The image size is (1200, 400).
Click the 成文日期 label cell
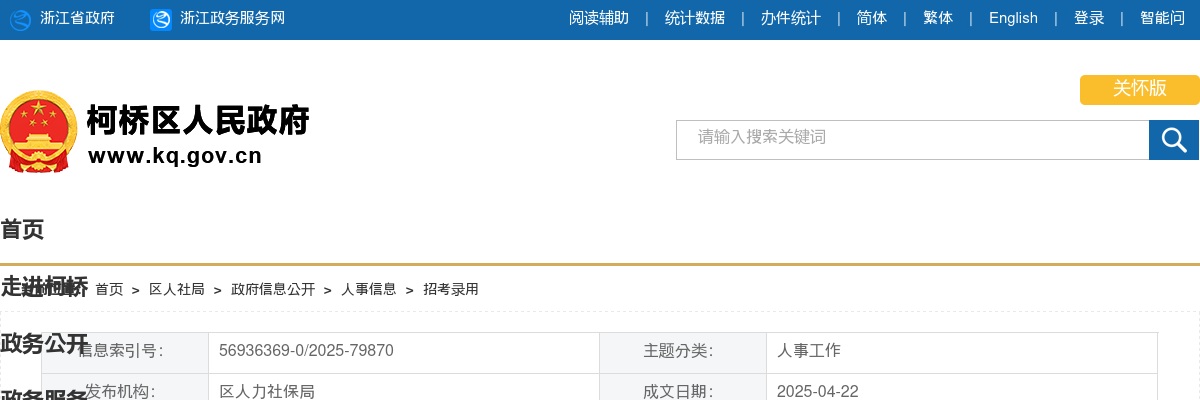point(683,387)
